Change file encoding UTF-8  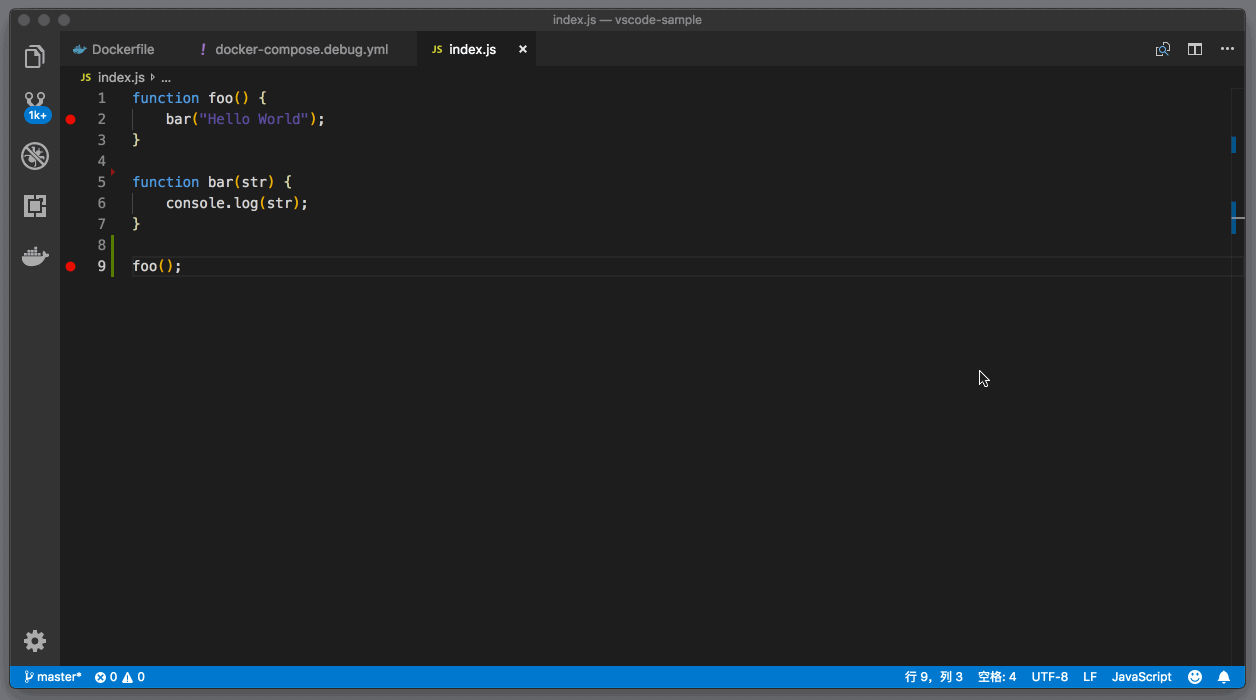(x=1050, y=677)
